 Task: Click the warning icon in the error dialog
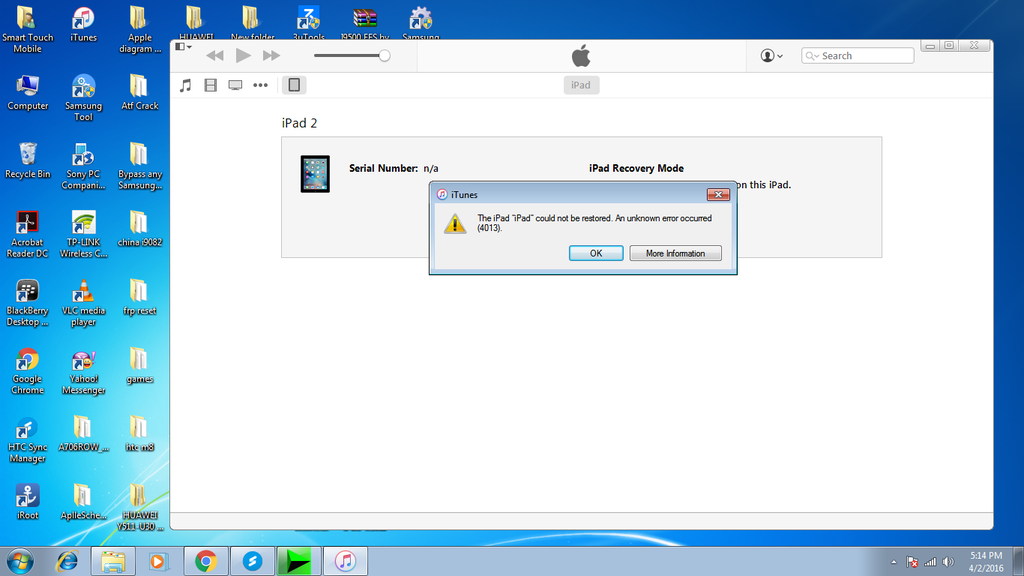(x=457, y=223)
